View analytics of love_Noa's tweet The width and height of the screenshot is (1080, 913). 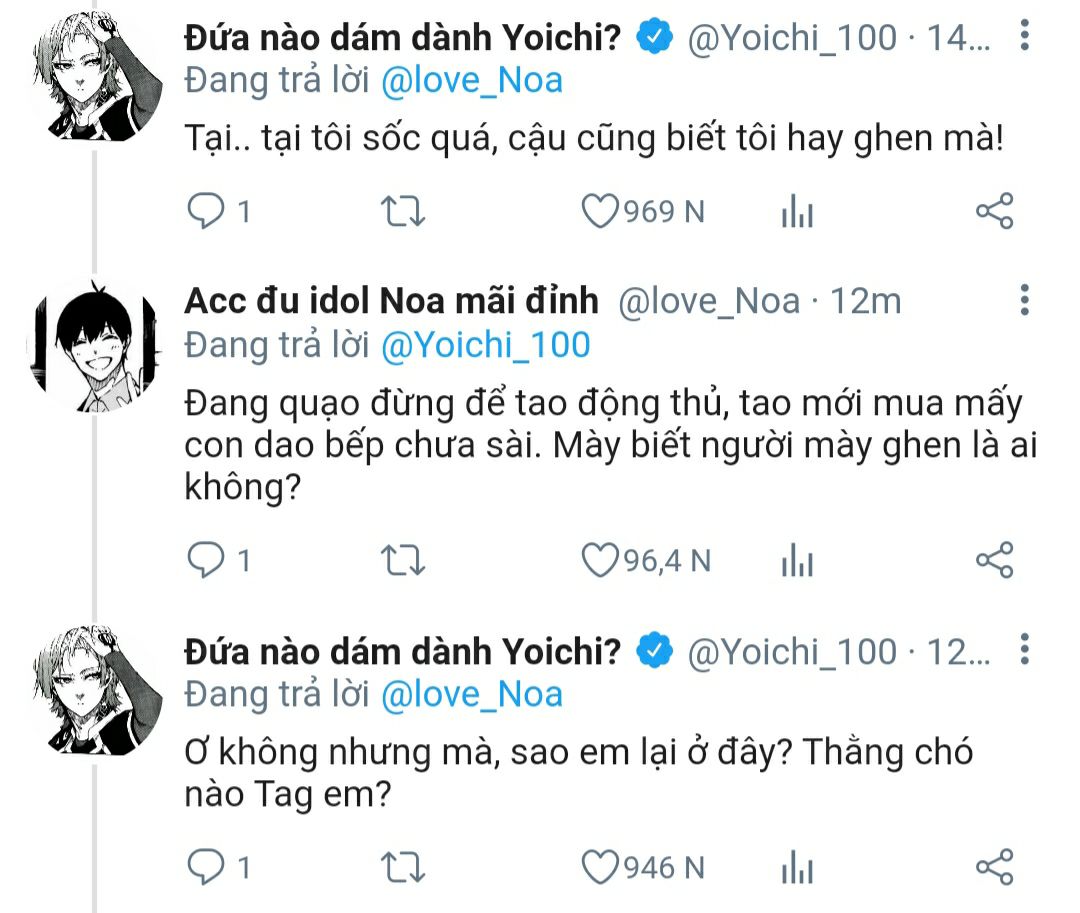[x=797, y=561]
